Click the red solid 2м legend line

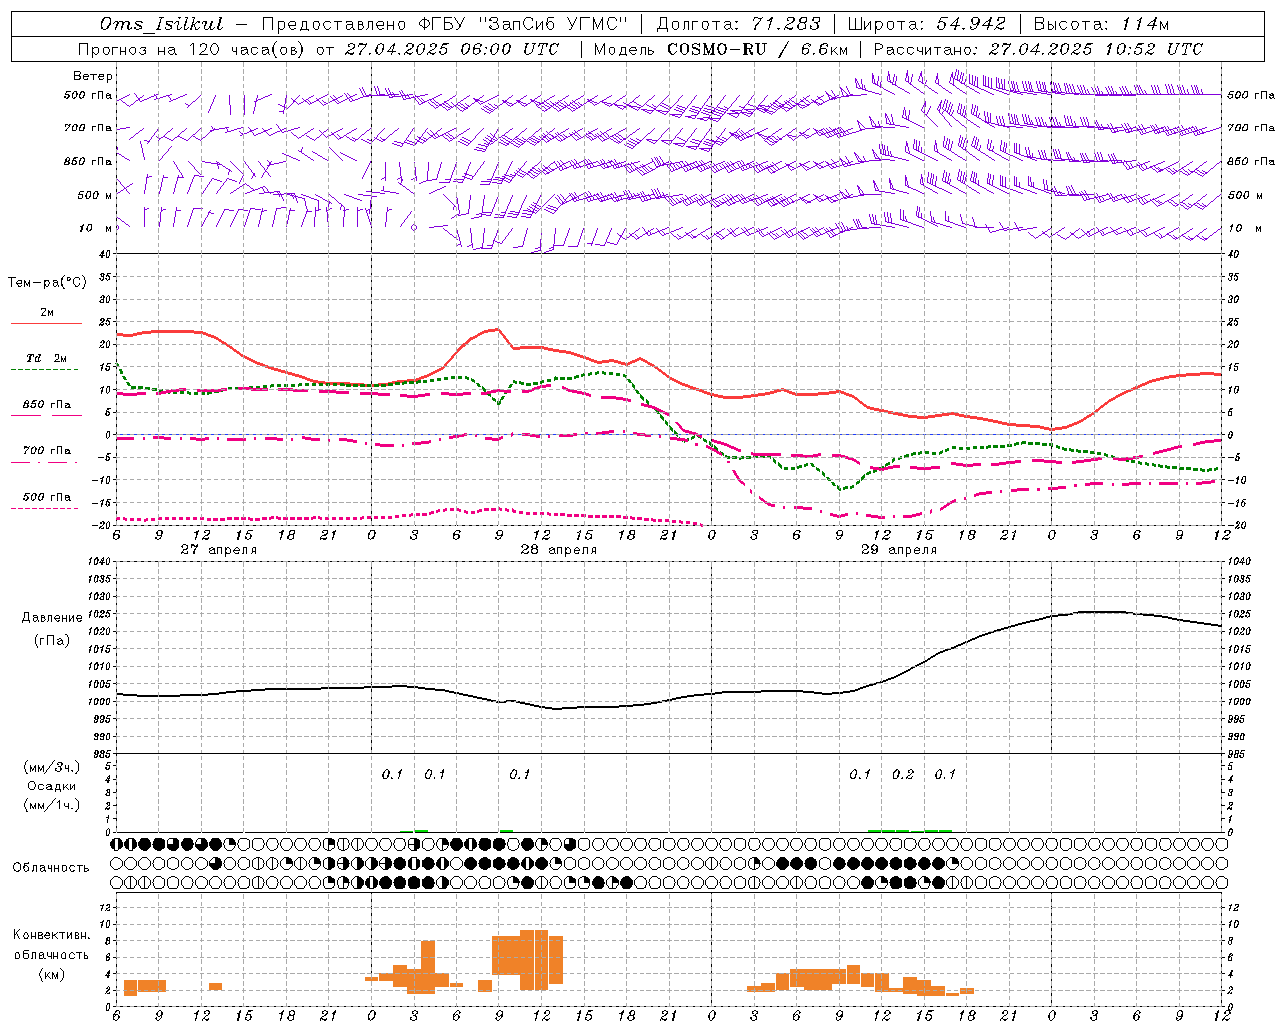pos(46,324)
